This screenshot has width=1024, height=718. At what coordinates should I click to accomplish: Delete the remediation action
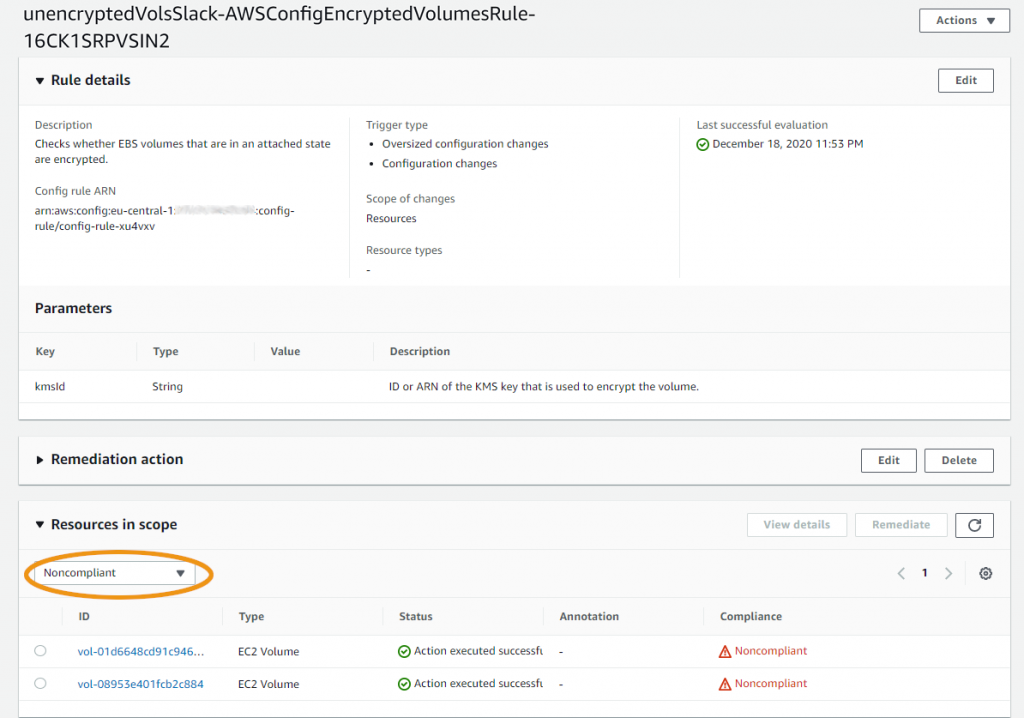click(958, 460)
